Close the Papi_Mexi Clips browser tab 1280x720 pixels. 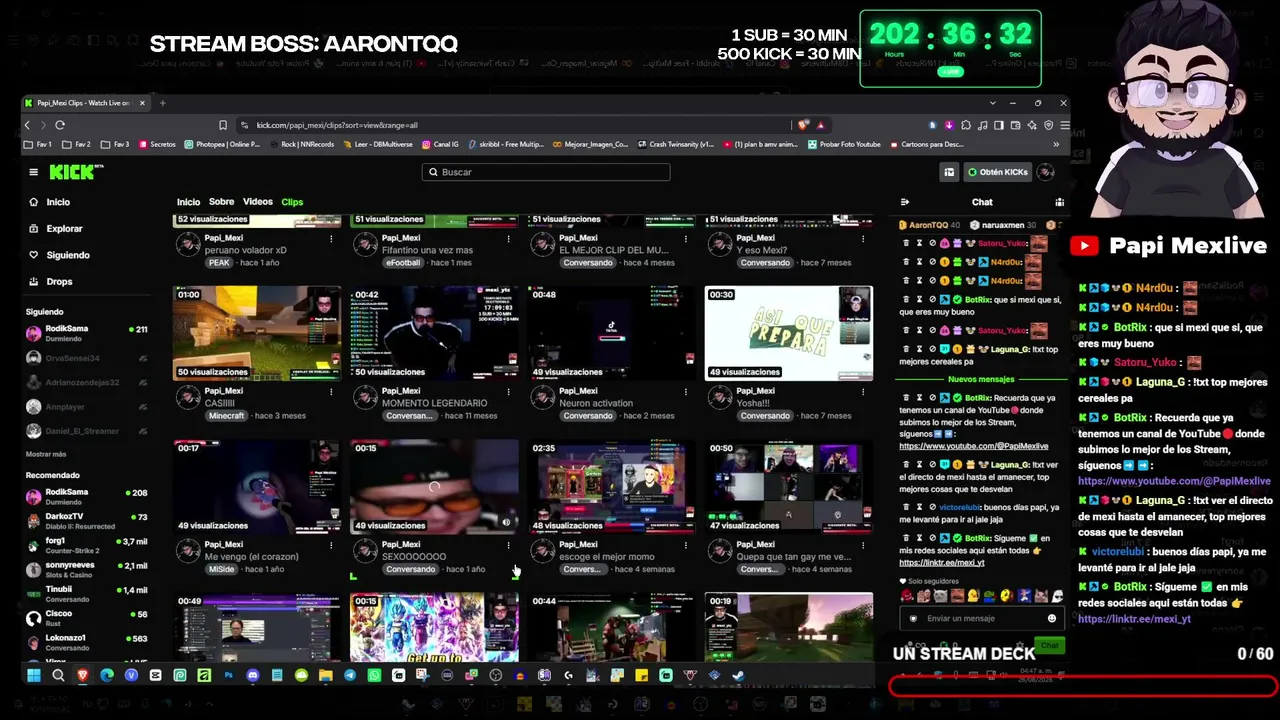point(142,103)
